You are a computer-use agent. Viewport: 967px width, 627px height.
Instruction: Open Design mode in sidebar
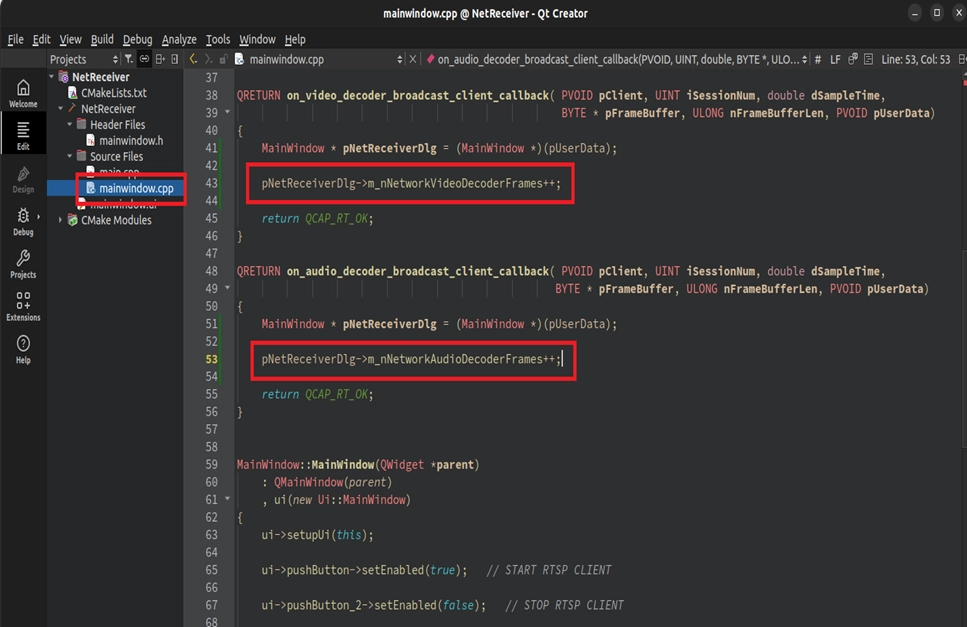pyautogui.click(x=23, y=179)
